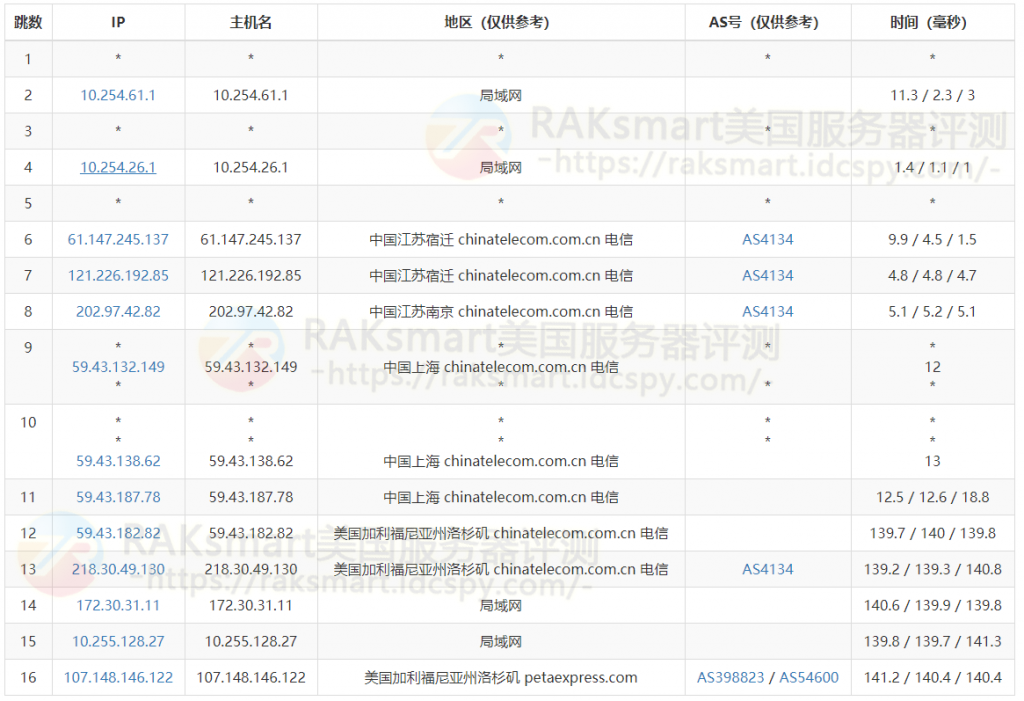Open IP link 10.254.61.1

coord(118,95)
